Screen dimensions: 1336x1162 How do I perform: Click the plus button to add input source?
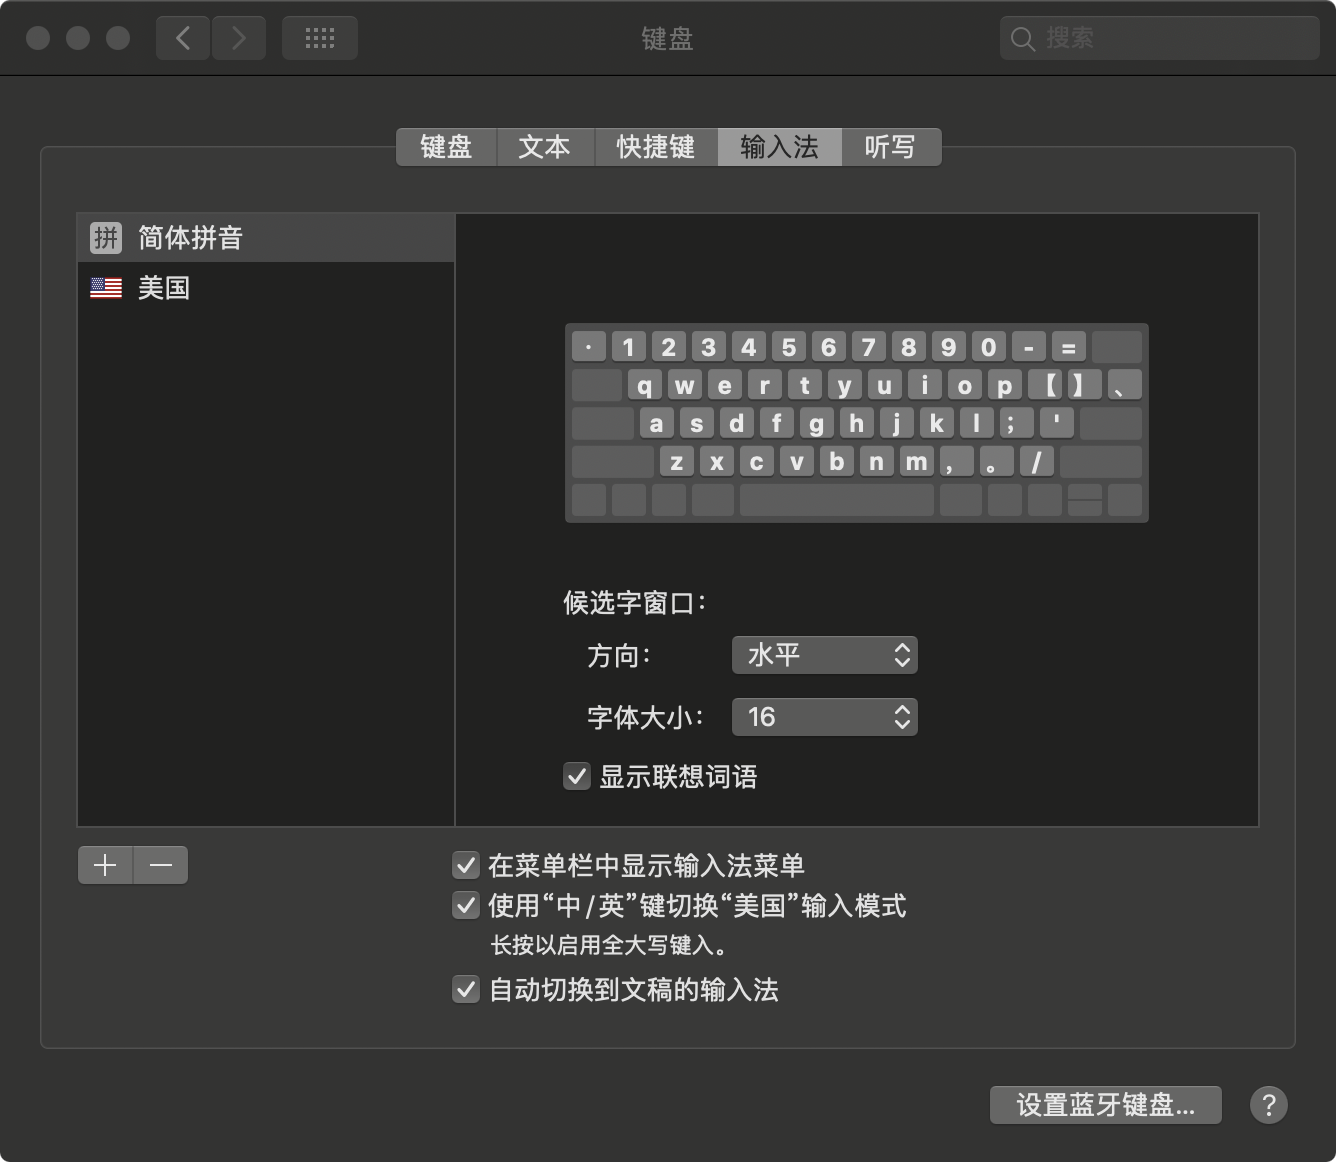(105, 865)
